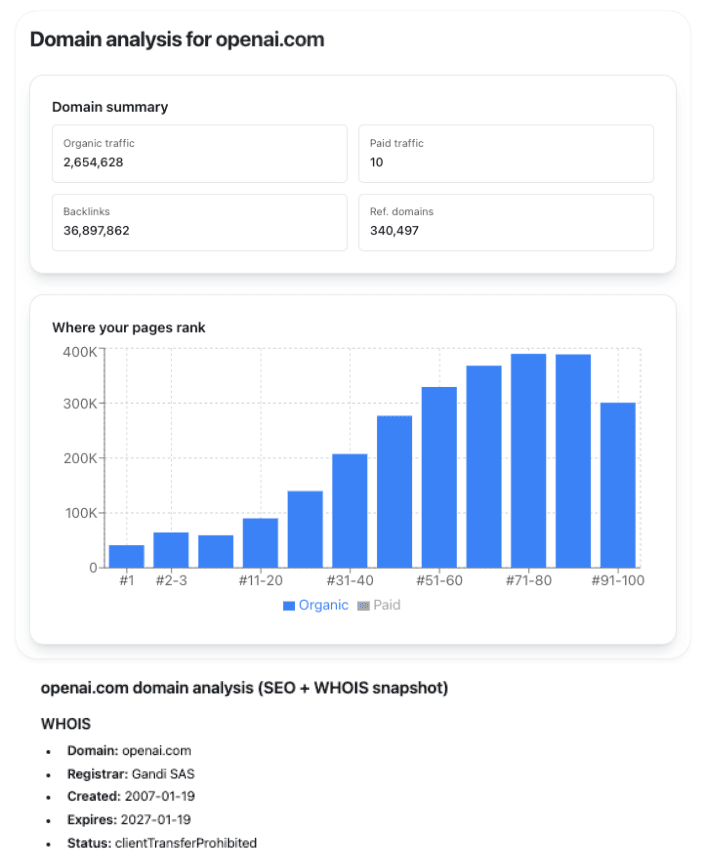Click the 'Status: clientTransferProhibited' list item
The width and height of the screenshot is (706, 860).
(x=162, y=842)
